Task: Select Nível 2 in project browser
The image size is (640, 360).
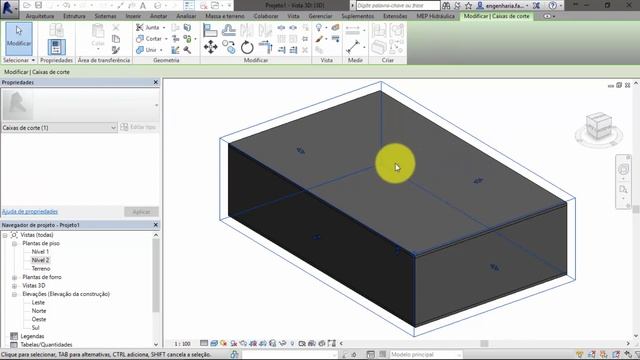Action: tap(40, 260)
